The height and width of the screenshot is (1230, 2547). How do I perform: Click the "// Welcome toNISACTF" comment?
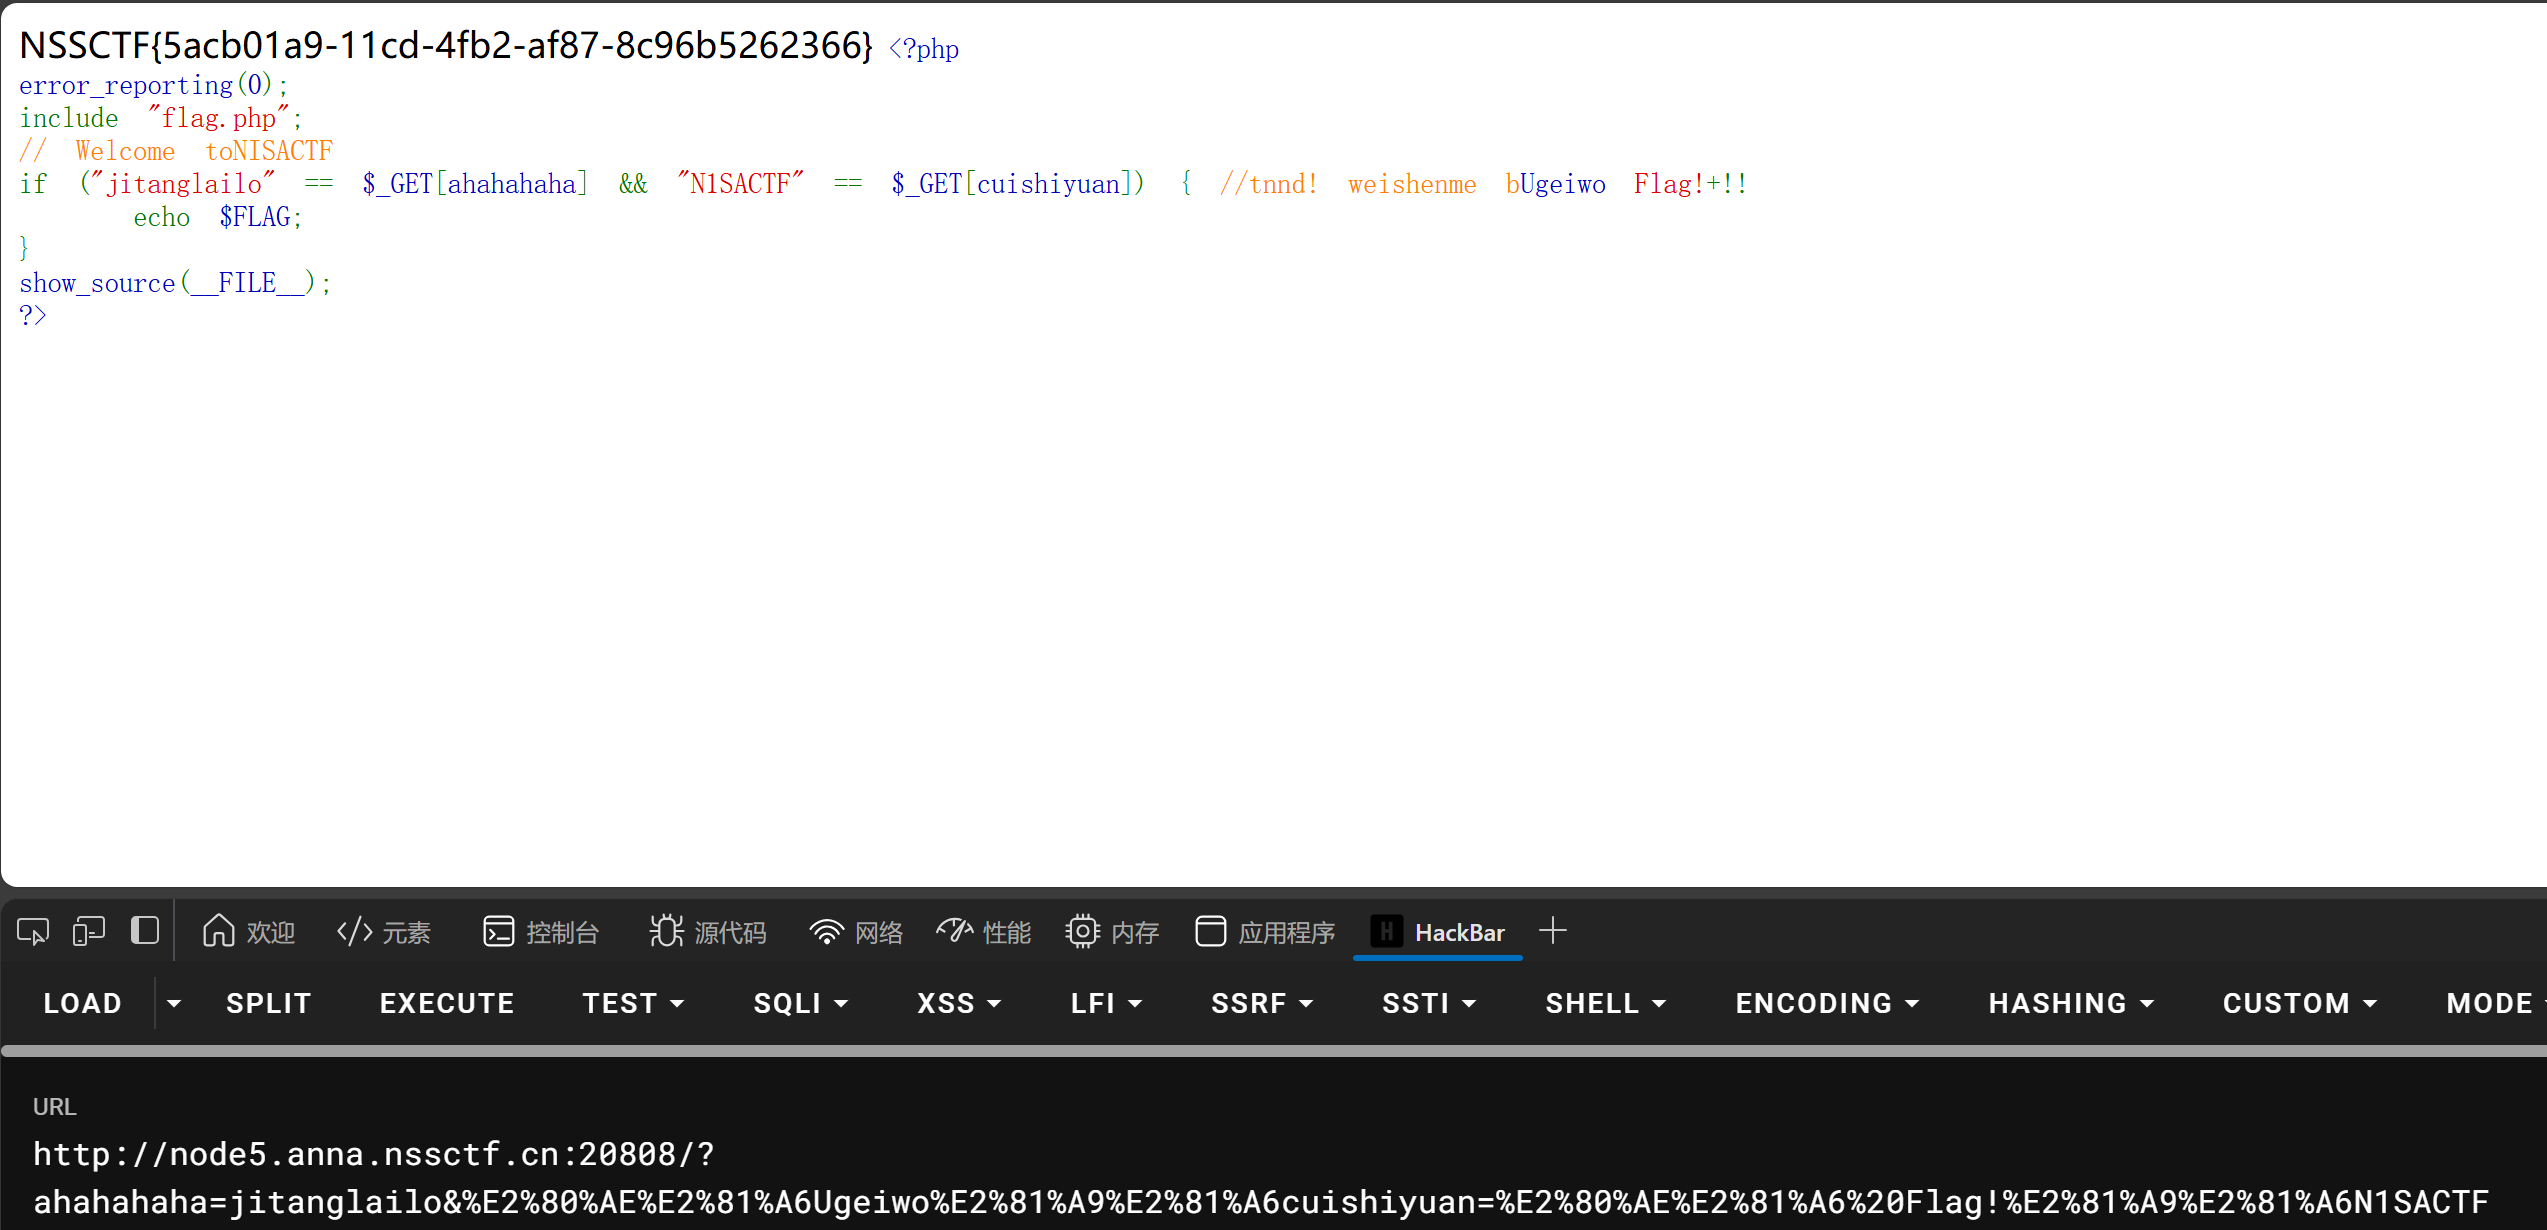pos(176,151)
